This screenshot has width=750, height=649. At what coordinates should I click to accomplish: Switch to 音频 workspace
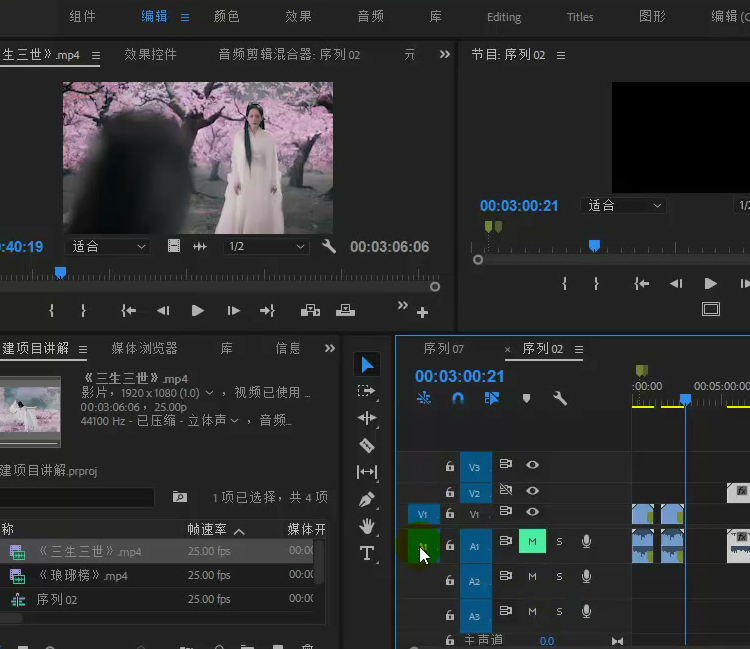(371, 17)
